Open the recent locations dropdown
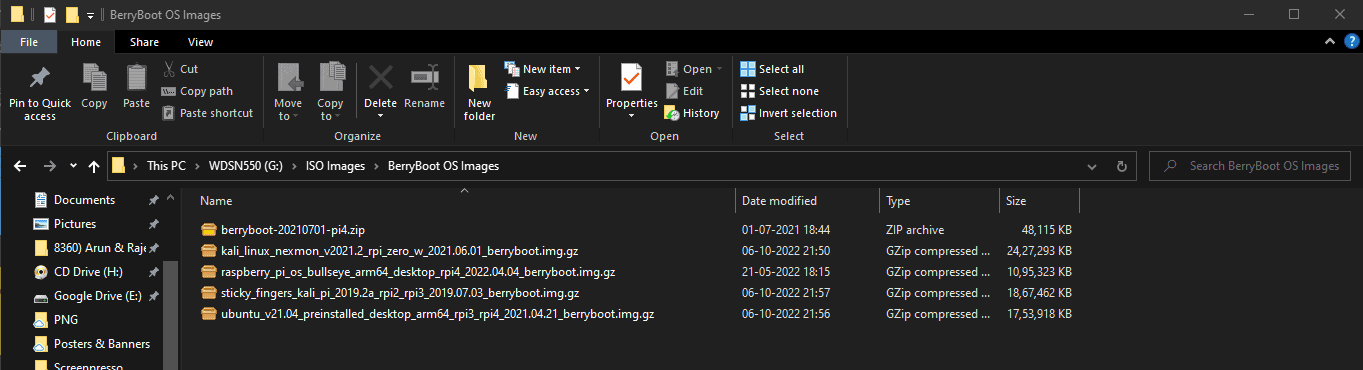The image size is (1363, 370). [x=74, y=166]
